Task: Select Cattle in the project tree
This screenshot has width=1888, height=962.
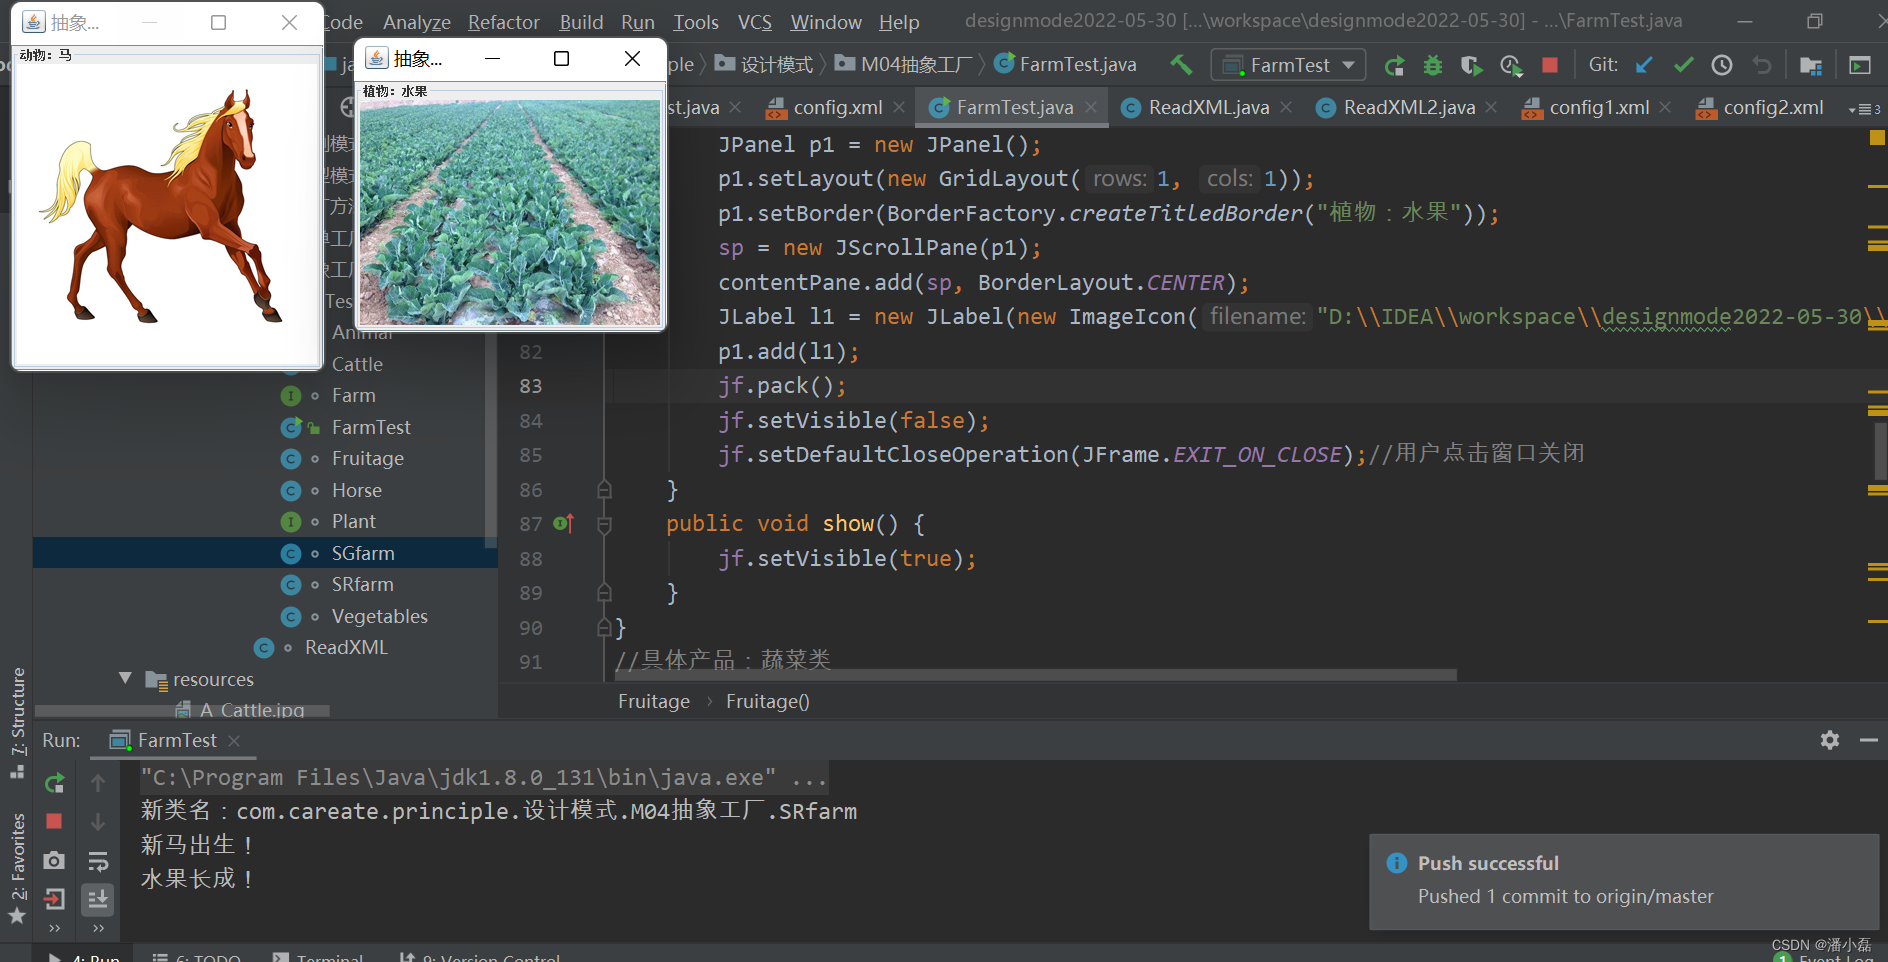Action: pos(357,364)
